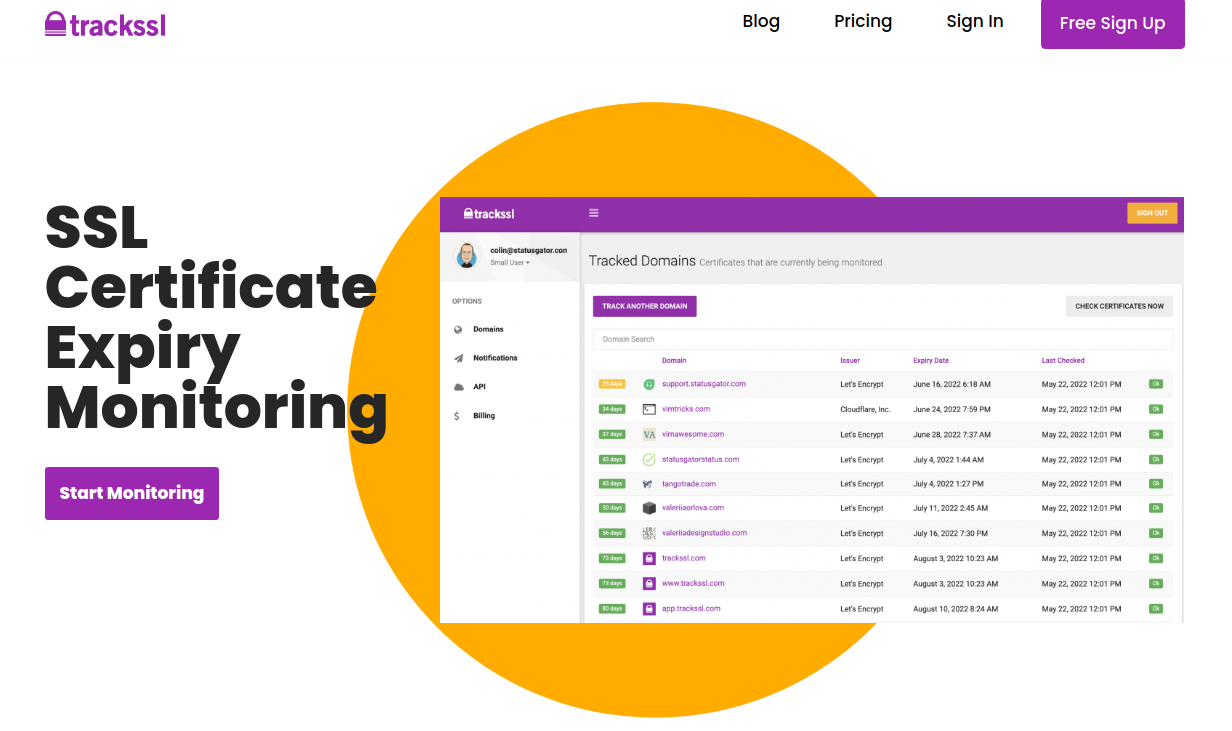Click the Start Monitoring button
1232x731 pixels.
tap(132, 493)
